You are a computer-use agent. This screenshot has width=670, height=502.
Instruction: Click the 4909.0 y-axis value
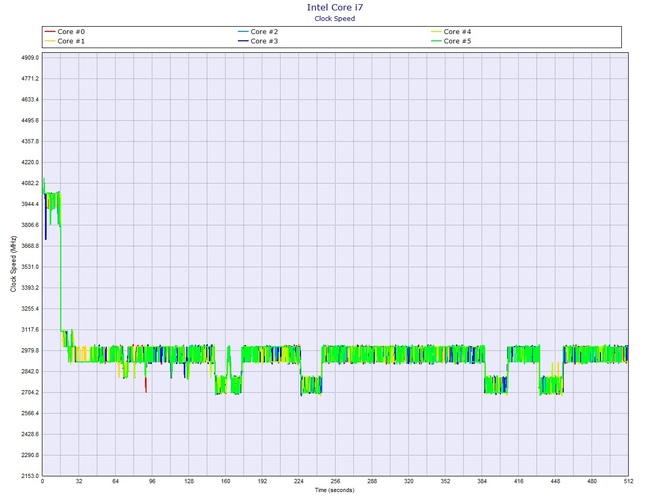point(30,58)
